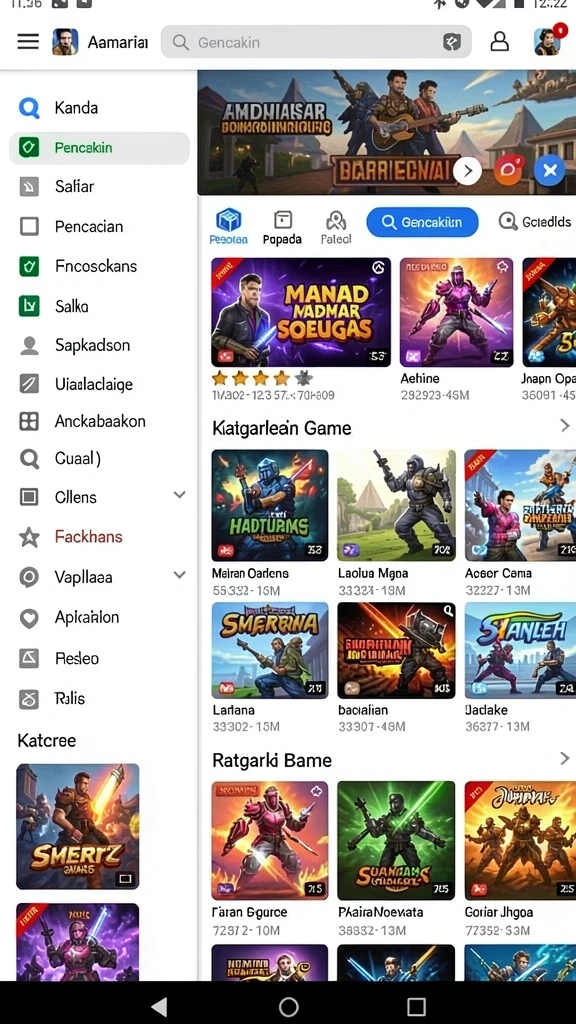
Task: Click the Vapllaaa target icon
Action: point(29,577)
